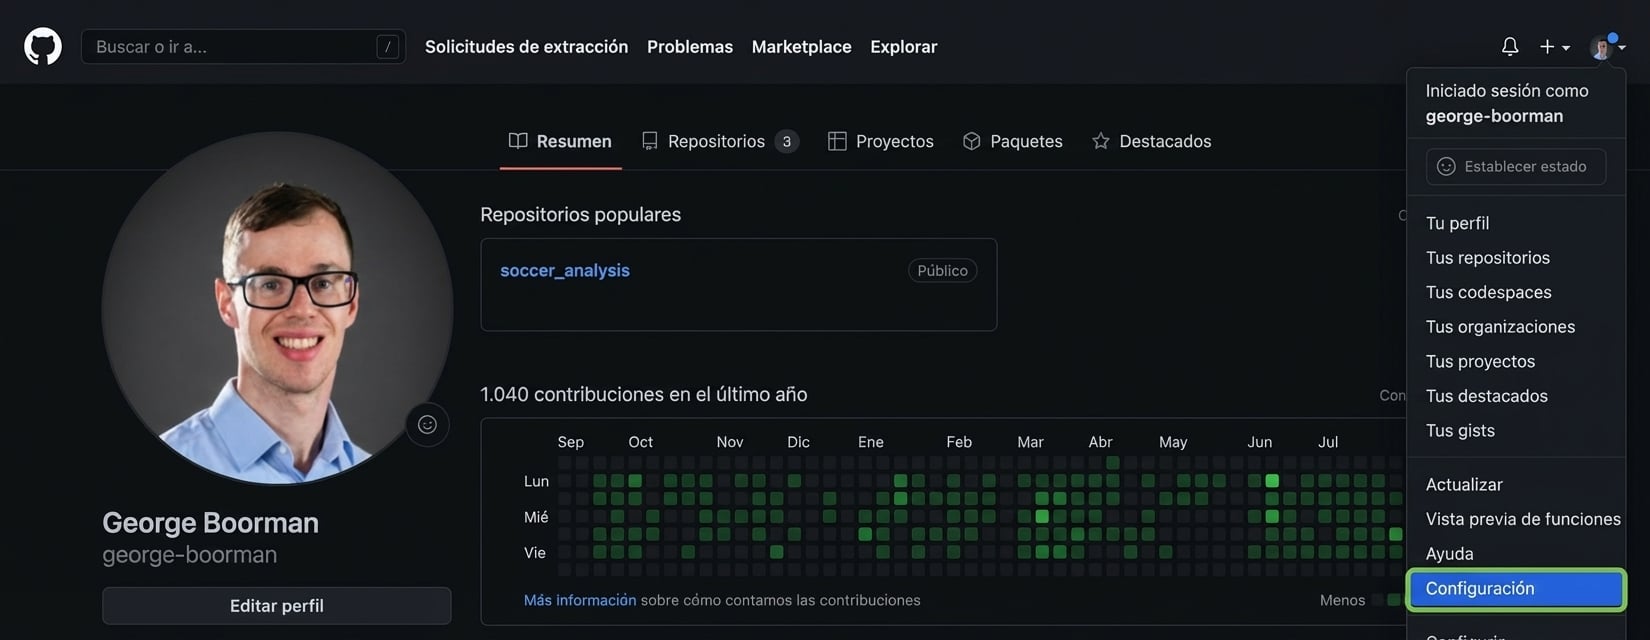This screenshot has height=640, width=1650.
Task: Click the Lun weekday label in contribution graph
Action: [536, 482]
